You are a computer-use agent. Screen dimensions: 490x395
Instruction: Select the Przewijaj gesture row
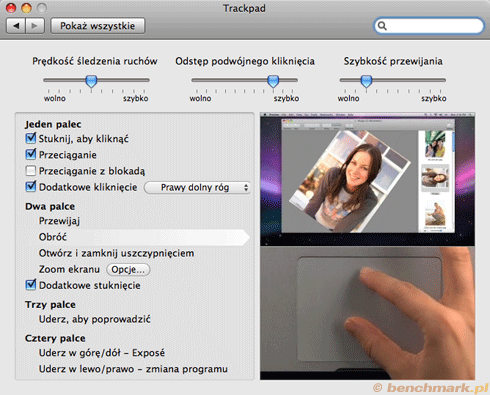click(x=59, y=221)
